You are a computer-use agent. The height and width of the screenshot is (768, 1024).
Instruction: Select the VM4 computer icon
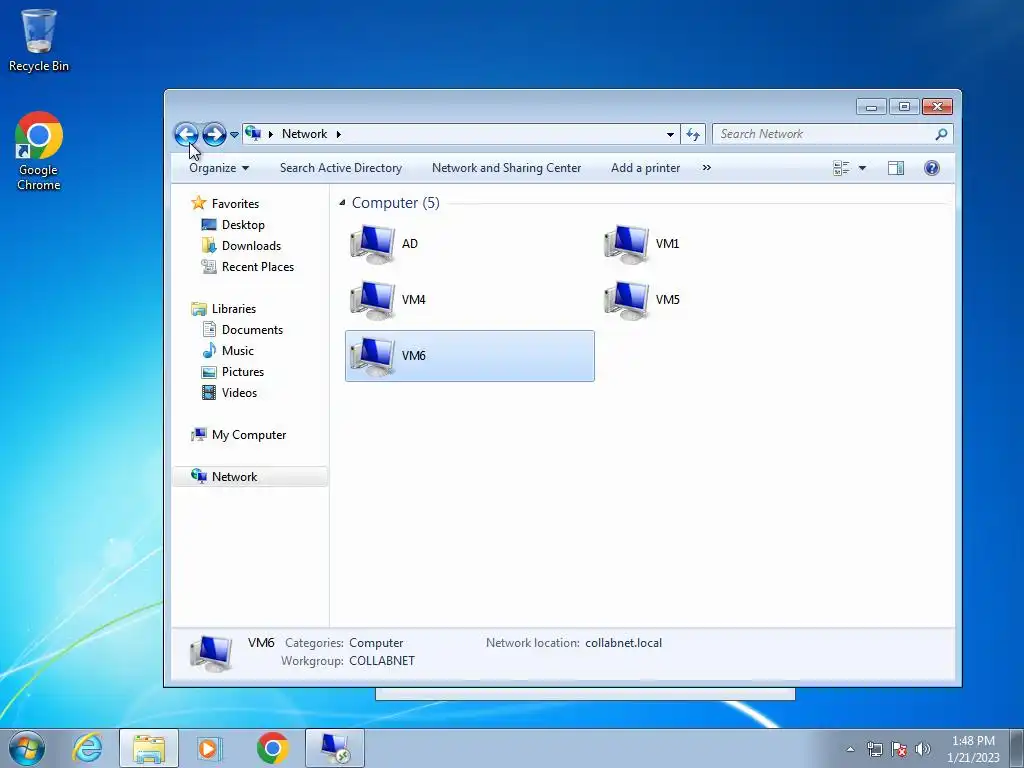(372, 300)
